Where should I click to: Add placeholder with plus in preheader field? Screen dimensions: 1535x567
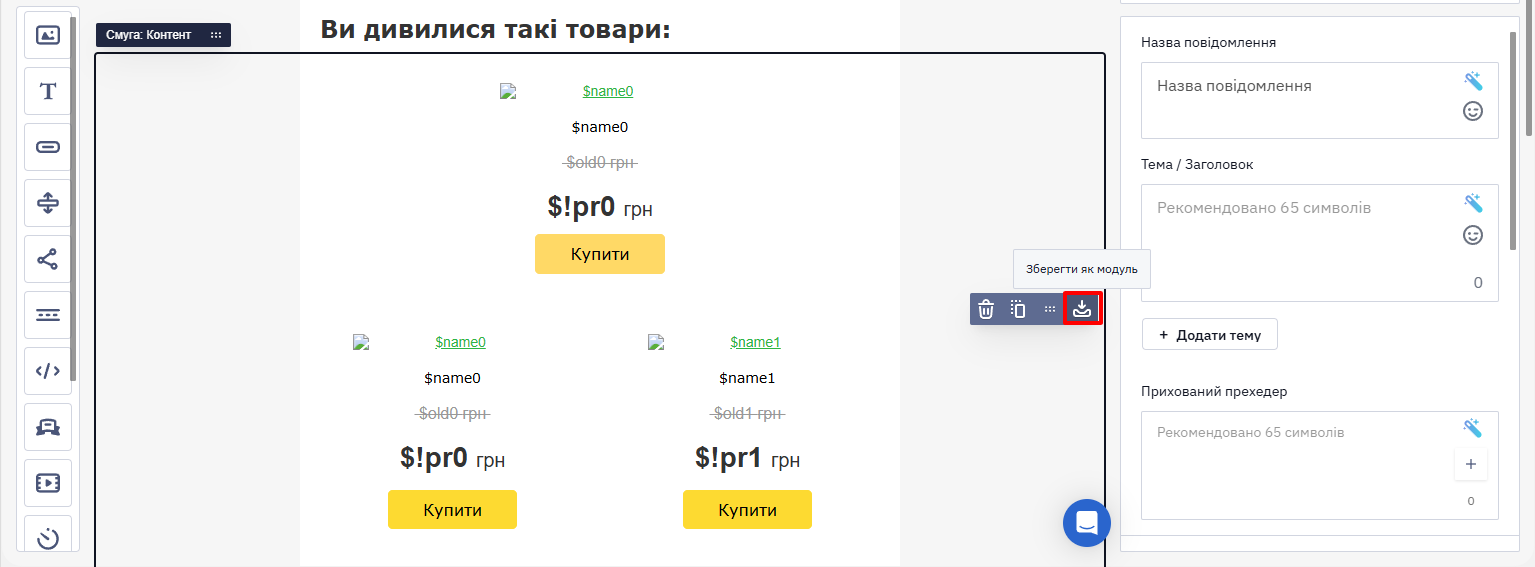point(1470,464)
